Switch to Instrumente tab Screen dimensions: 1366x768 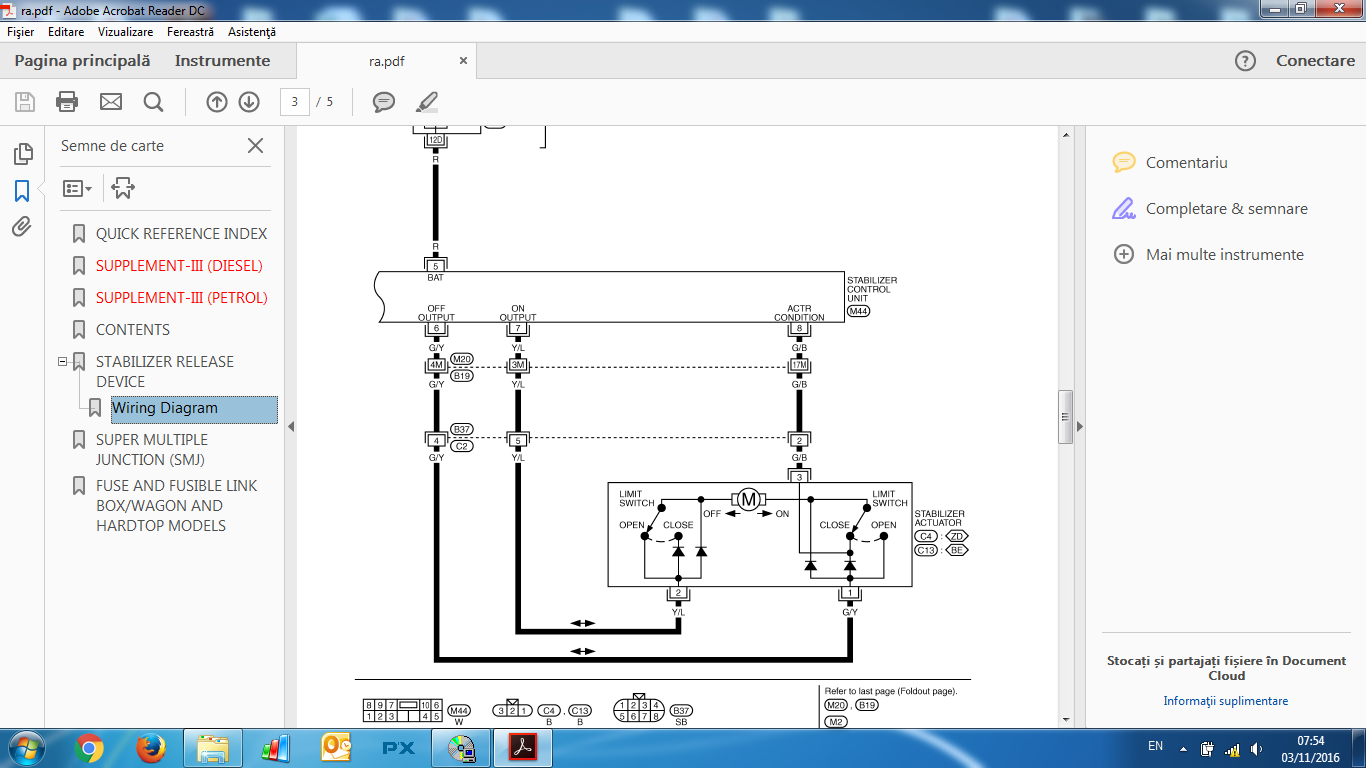point(222,61)
